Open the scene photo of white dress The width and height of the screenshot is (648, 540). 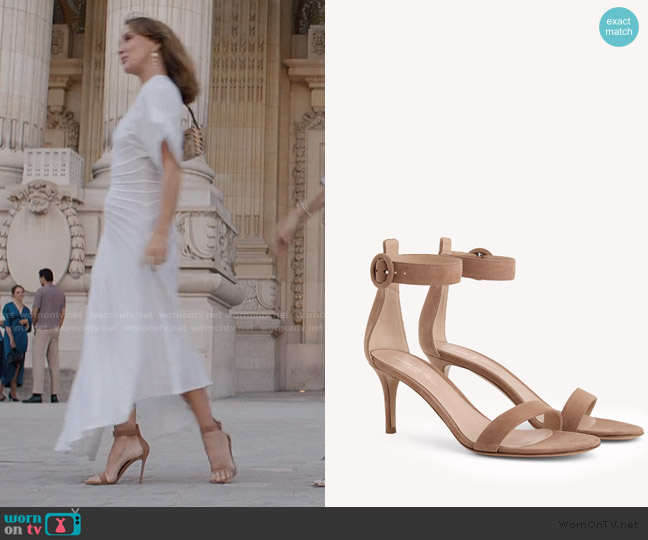pyautogui.click(x=162, y=253)
